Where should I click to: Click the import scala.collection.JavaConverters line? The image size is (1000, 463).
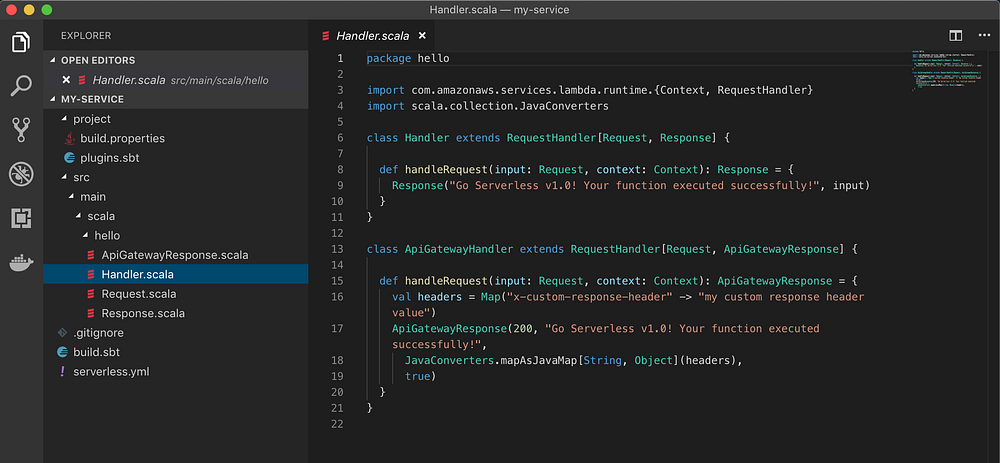[488, 106]
